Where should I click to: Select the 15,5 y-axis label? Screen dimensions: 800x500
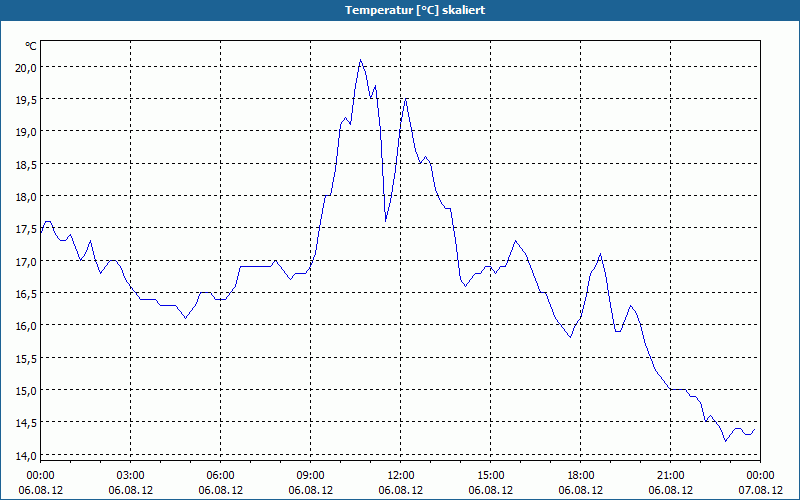[26, 358]
